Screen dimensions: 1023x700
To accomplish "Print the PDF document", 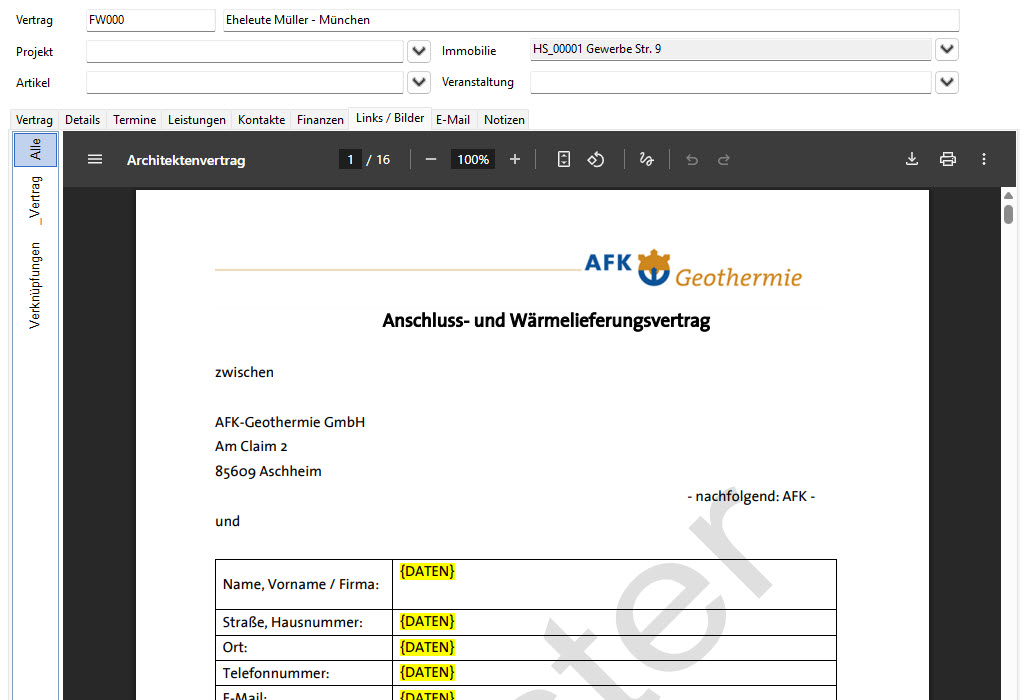I will (x=948, y=160).
